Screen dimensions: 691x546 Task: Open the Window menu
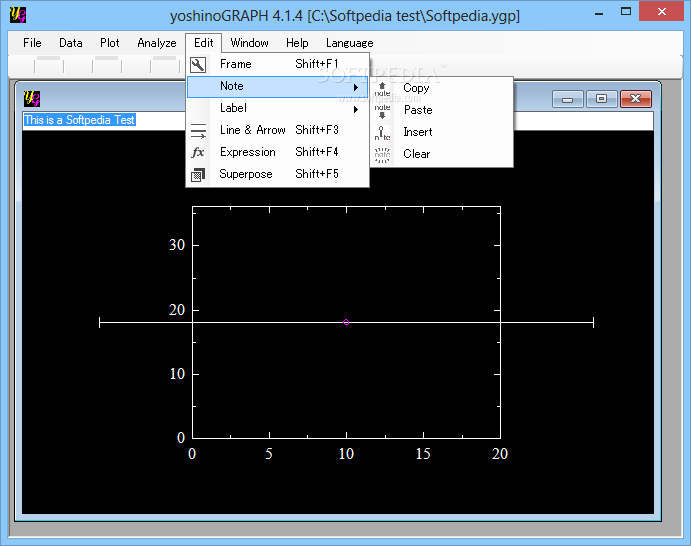point(249,43)
